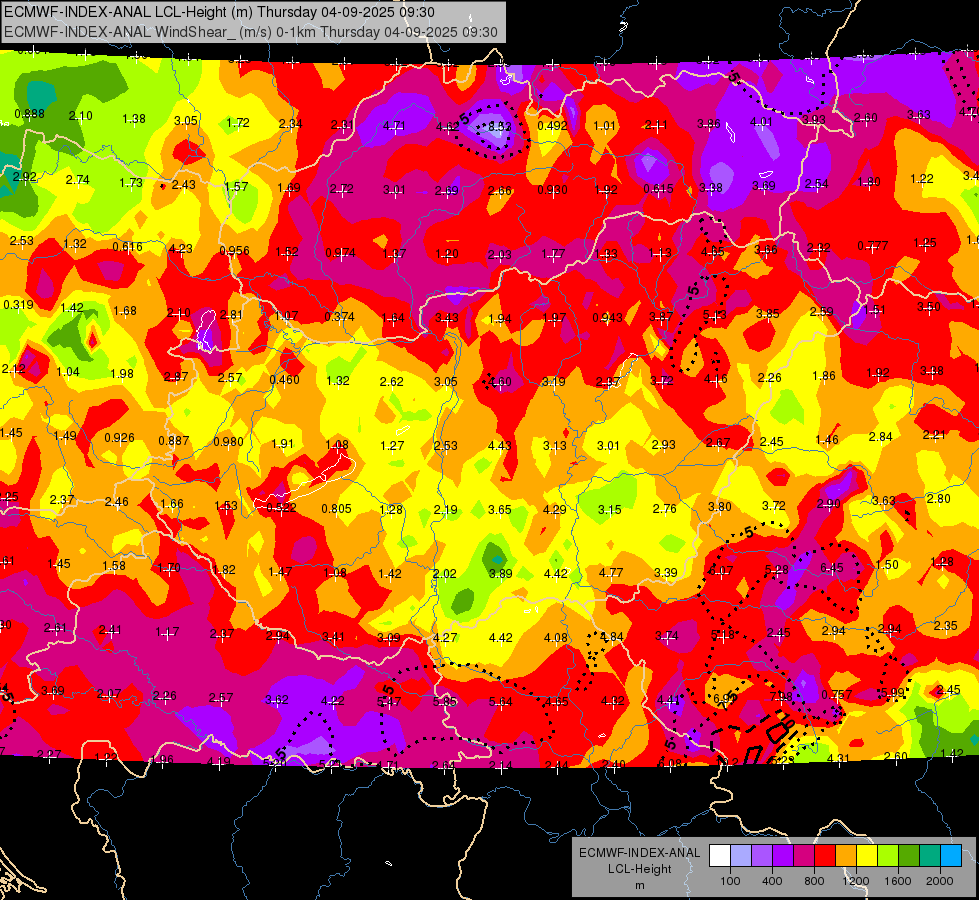Image resolution: width=979 pixels, height=900 pixels.
Task: Pick the magenta-pink legend swatch
Action: [804, 856]
